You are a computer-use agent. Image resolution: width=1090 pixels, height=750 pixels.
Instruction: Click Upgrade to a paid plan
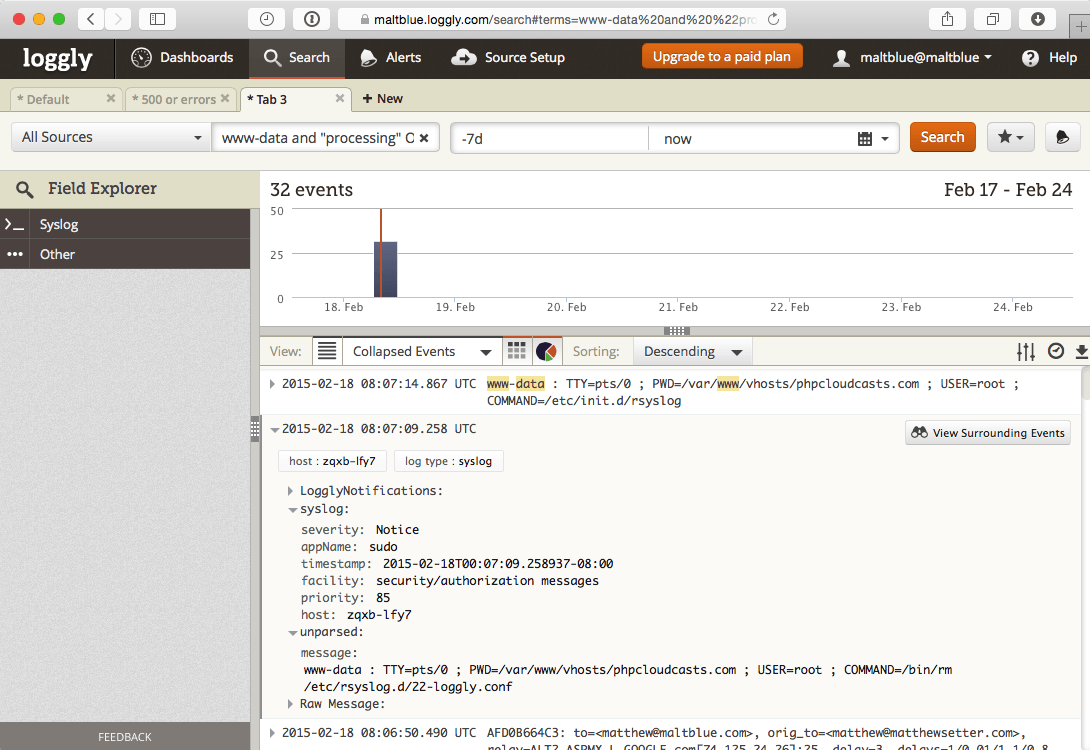coord(722,56)
